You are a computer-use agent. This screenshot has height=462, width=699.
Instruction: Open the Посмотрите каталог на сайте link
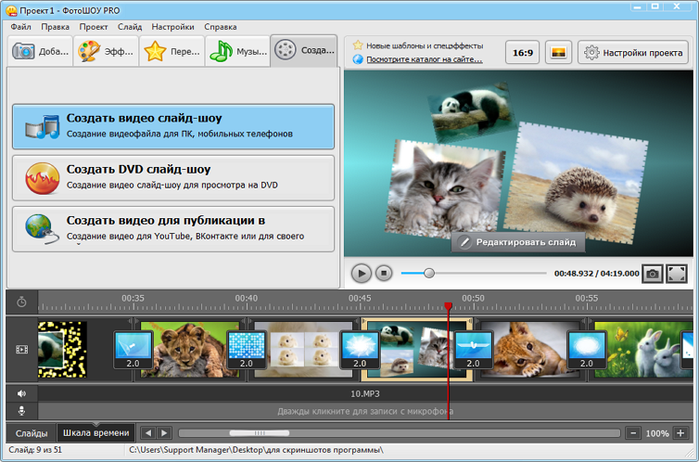(x=423, y=59)
